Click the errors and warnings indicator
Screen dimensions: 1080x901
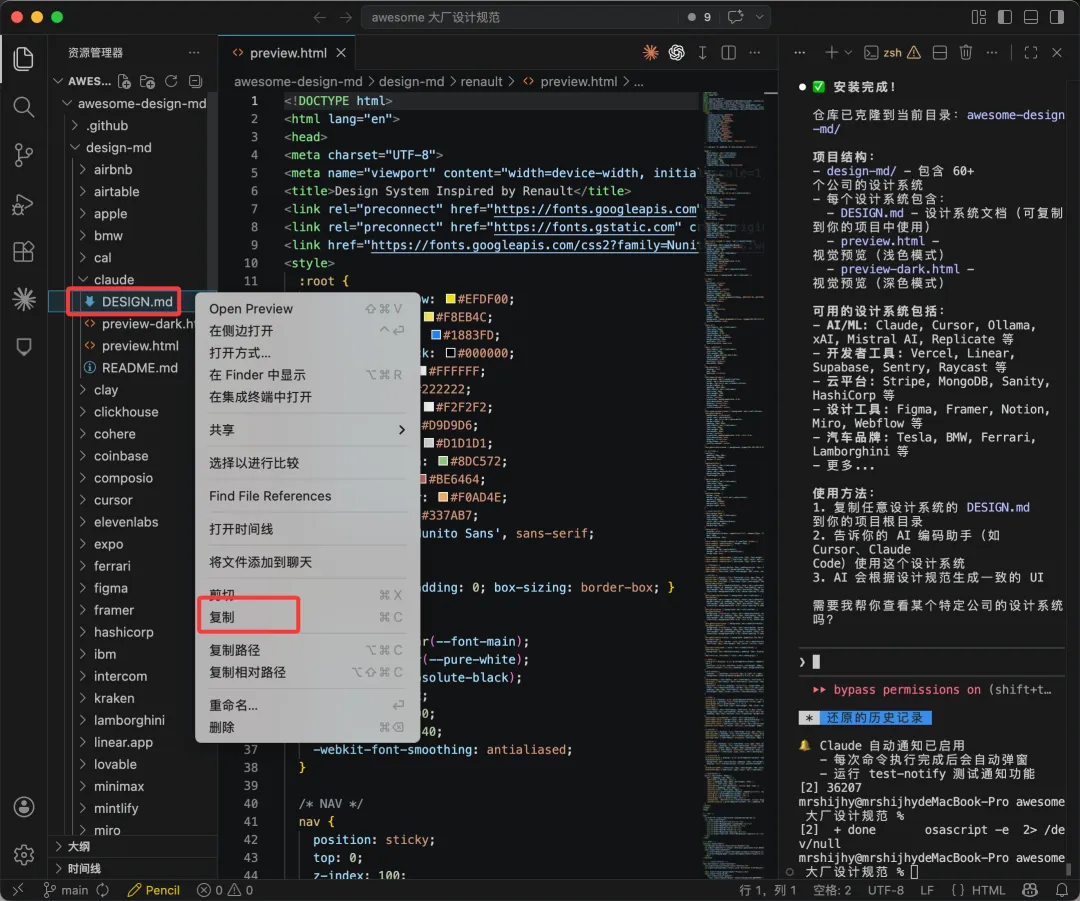pyautogui.click(x=225, y=890)
